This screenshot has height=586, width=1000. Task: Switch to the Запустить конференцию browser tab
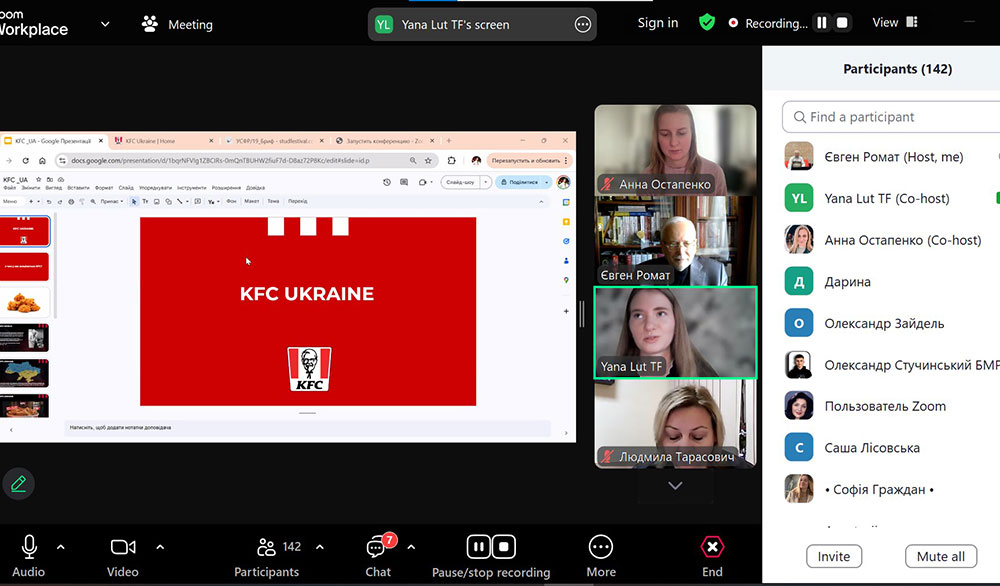[x=385, y=141]
